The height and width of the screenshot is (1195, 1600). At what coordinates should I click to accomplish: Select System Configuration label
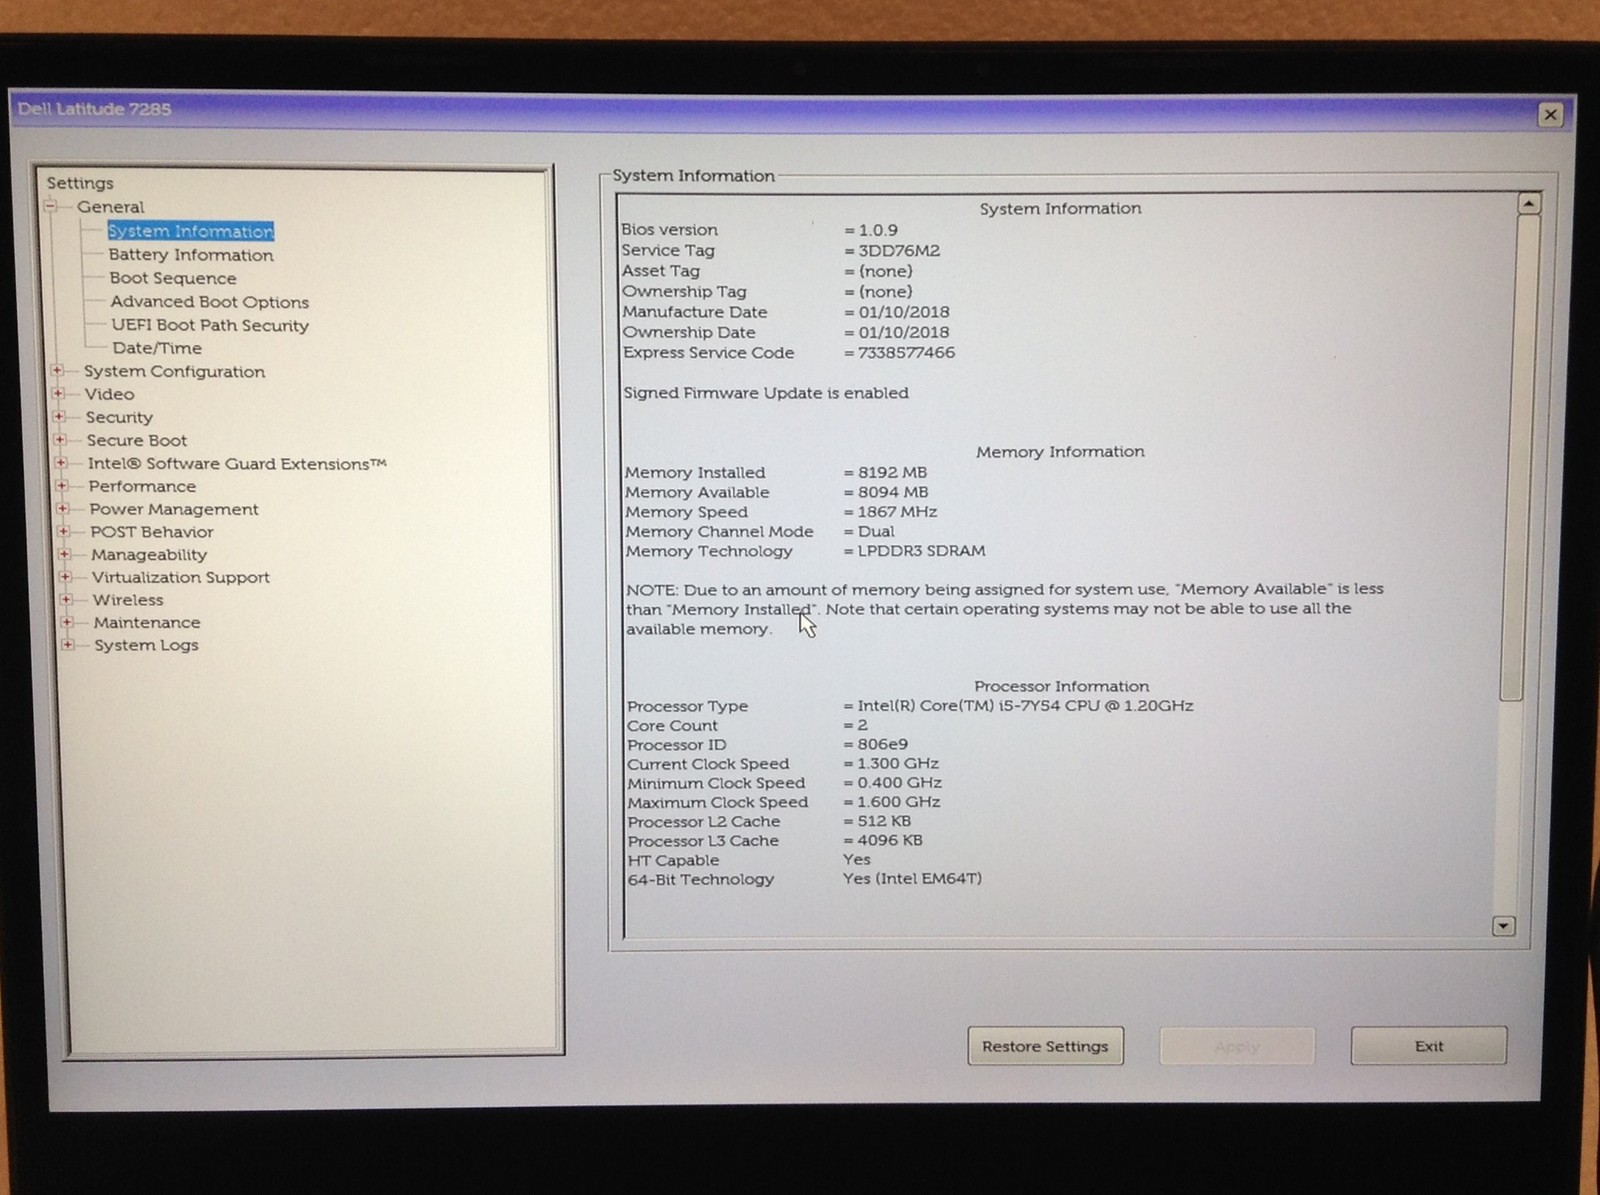coord(175,371)
